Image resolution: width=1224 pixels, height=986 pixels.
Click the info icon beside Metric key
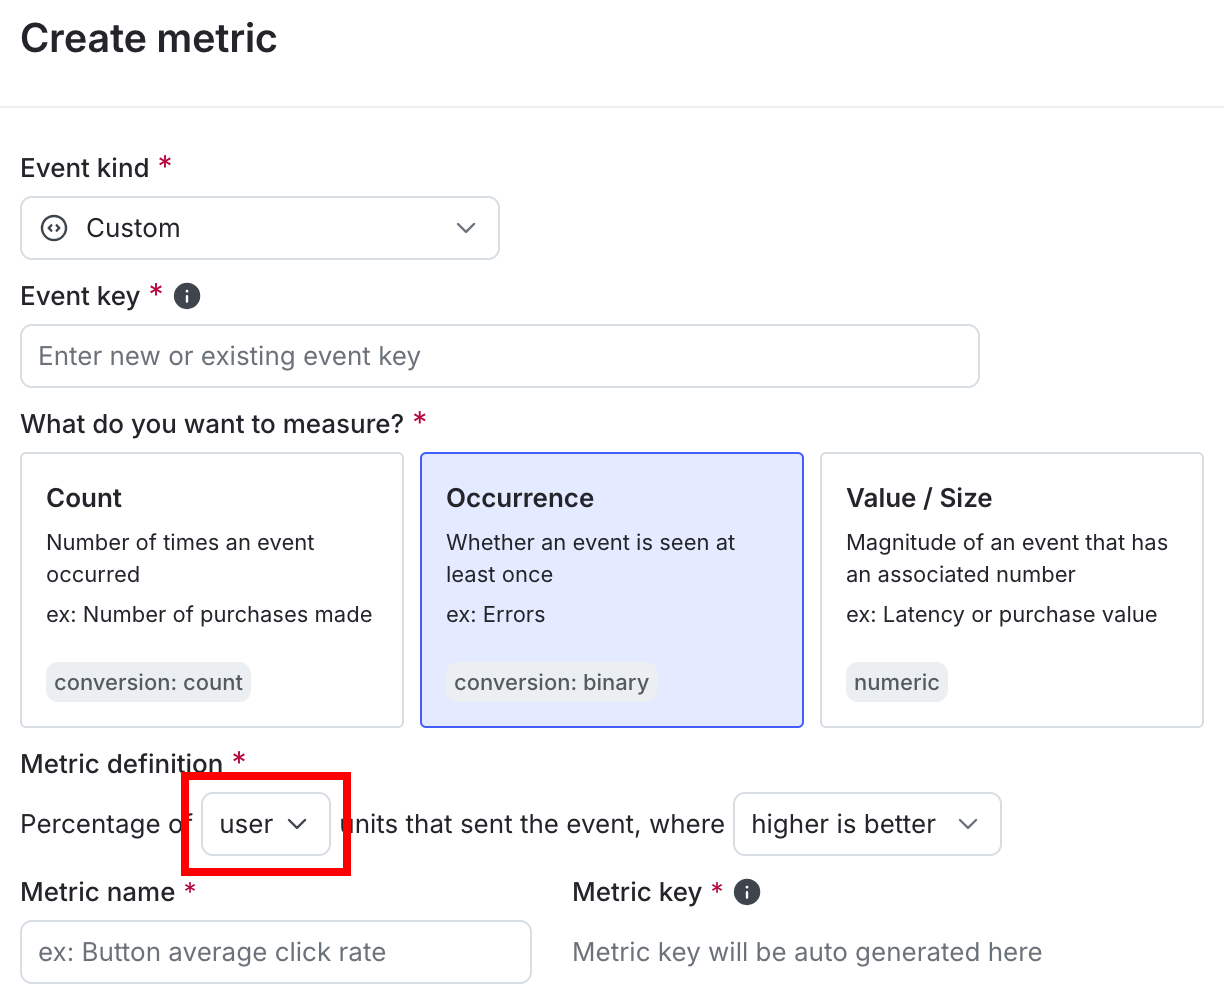(x=747, y=892)
